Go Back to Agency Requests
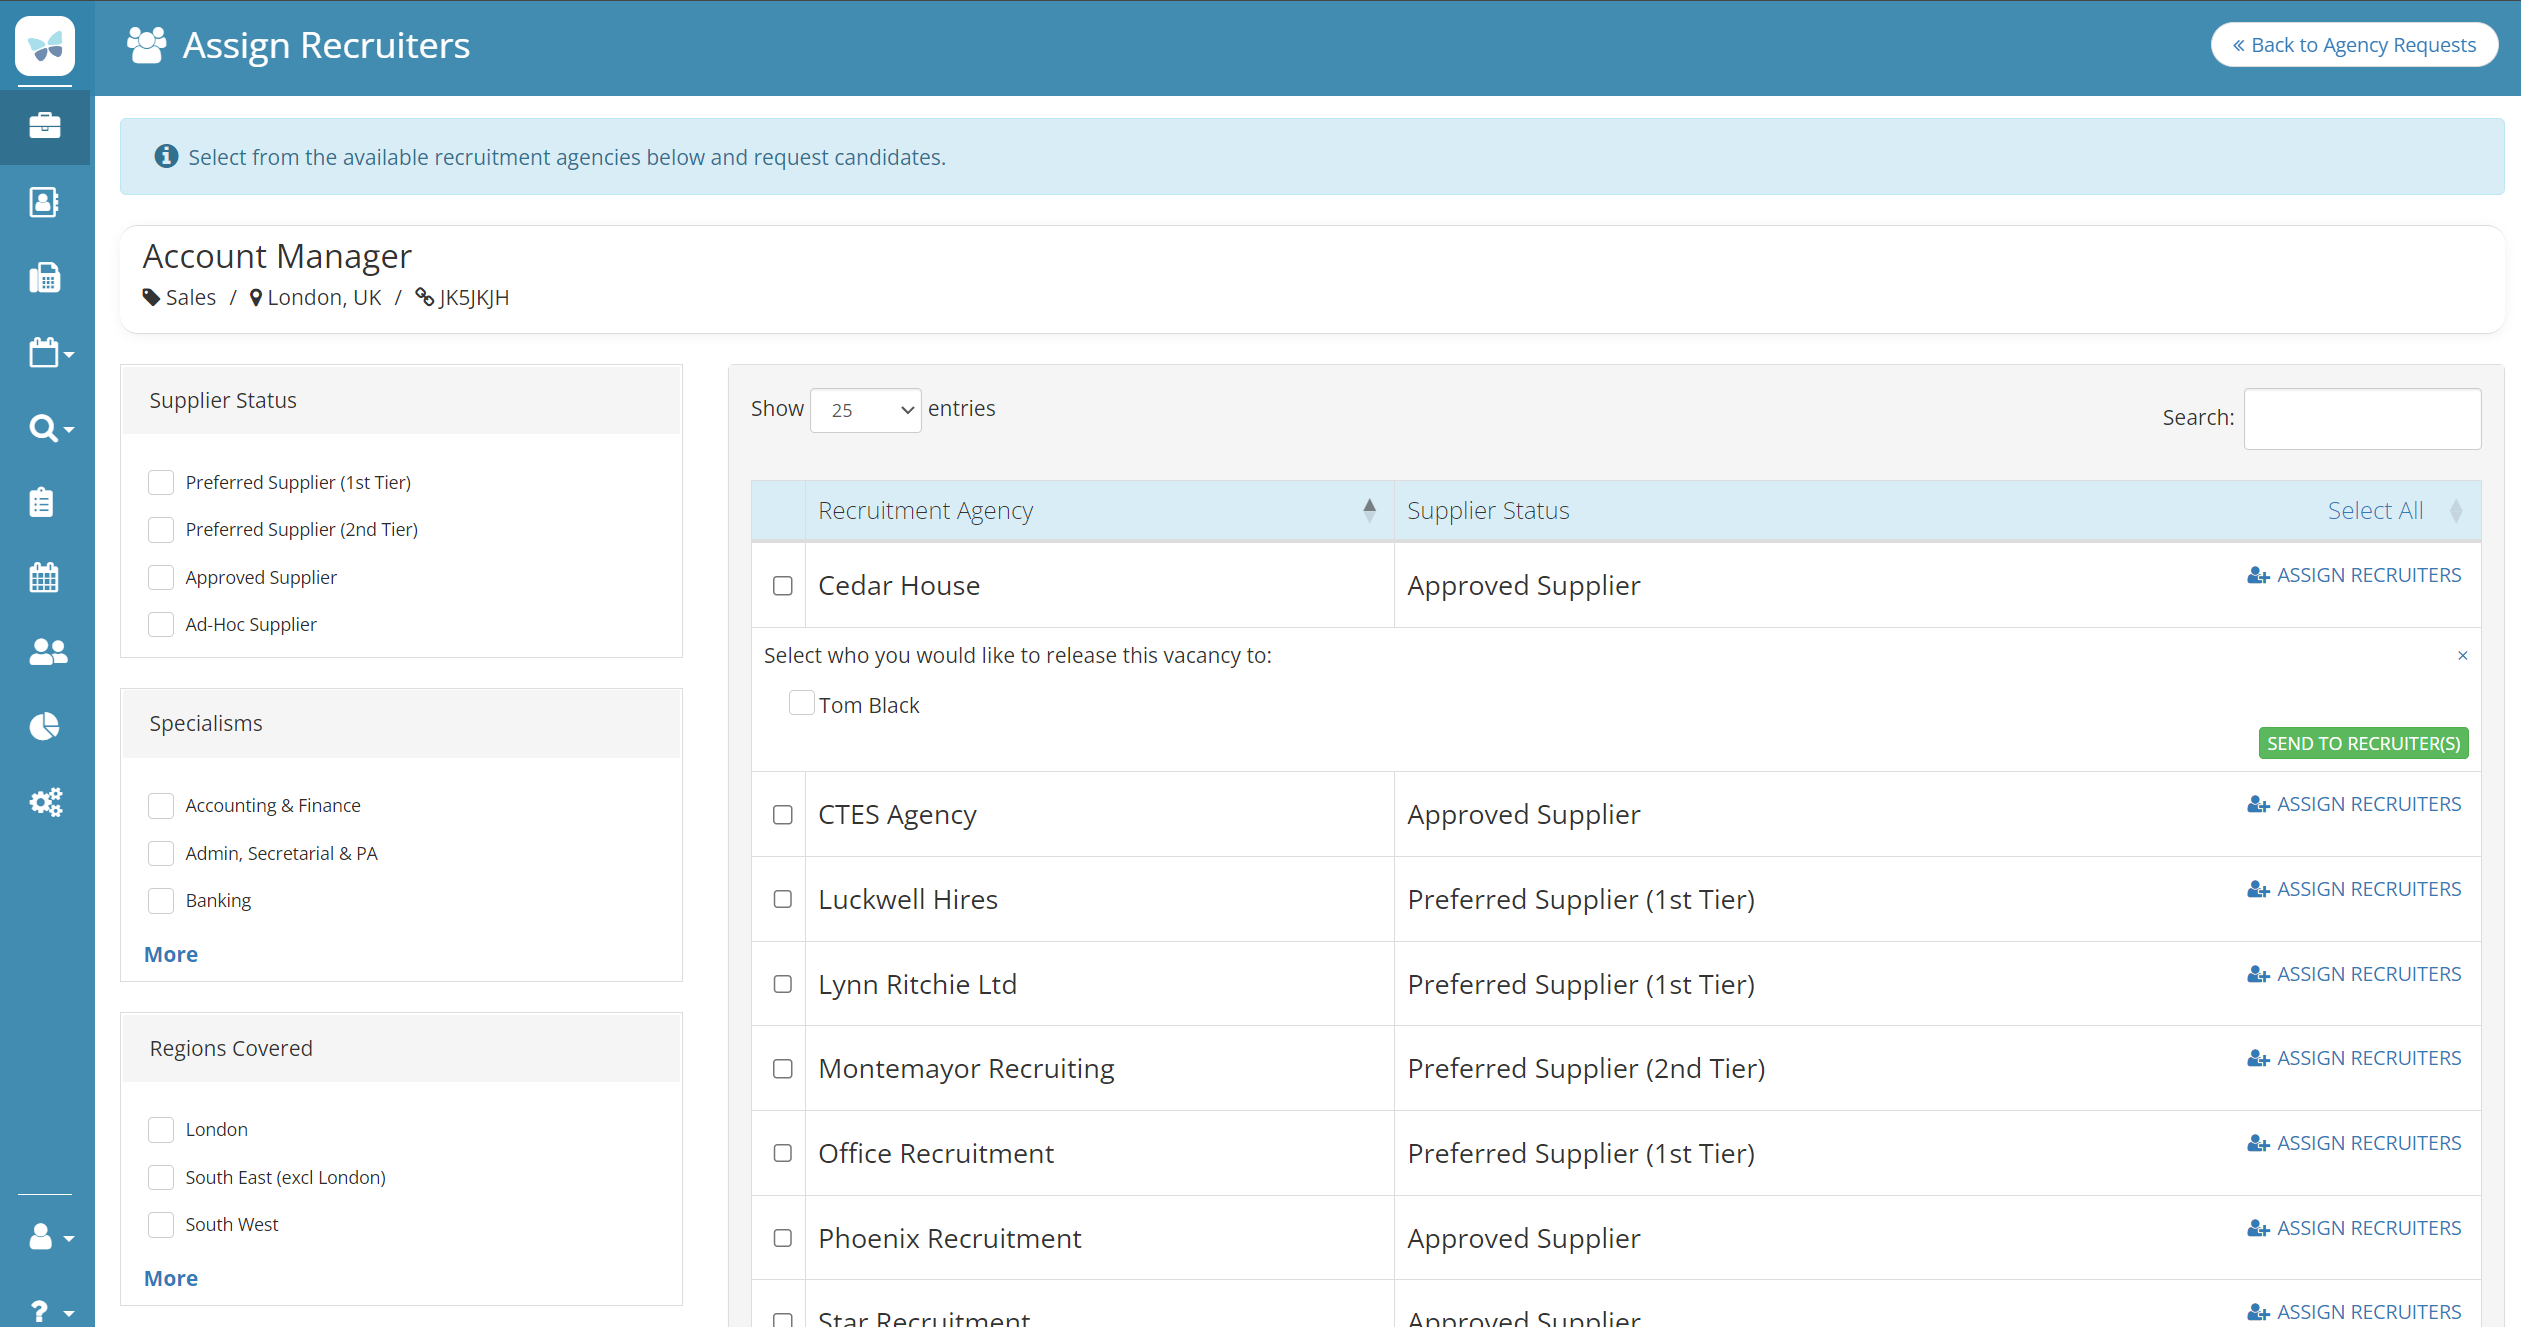This screenshot has width=2521, height=1327. 2354,45
